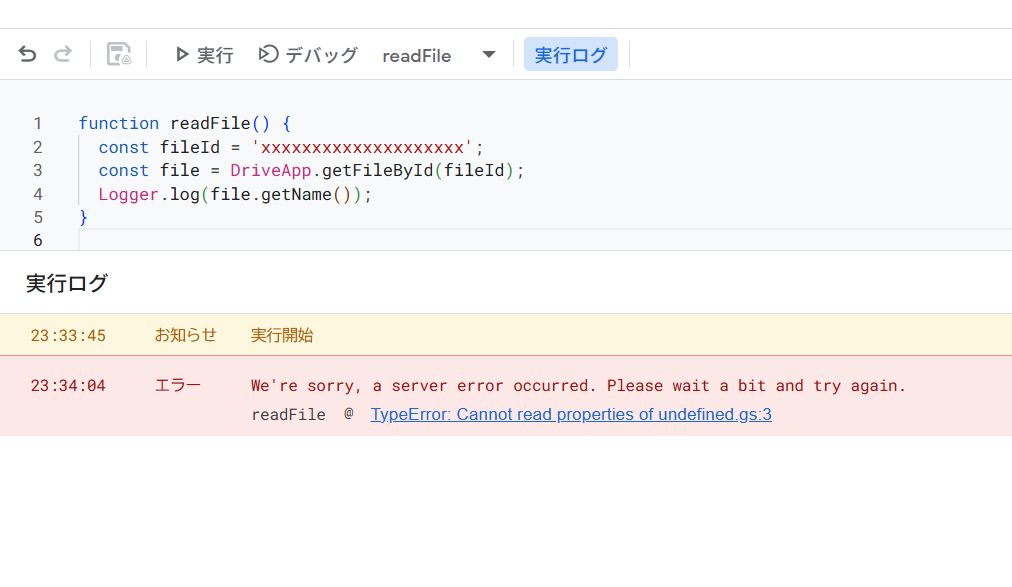The image size is (1012, 587).
Task: Click the redo arrow icon
Action: [63, 55]
